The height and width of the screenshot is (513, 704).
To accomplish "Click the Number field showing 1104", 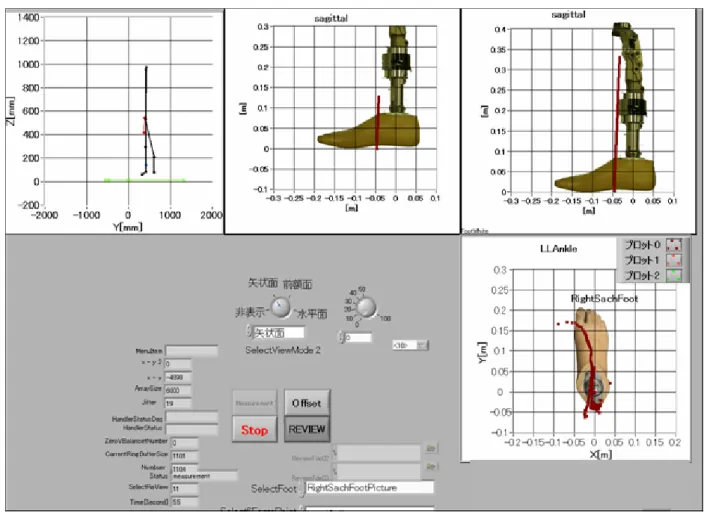I will coord(185,469).
